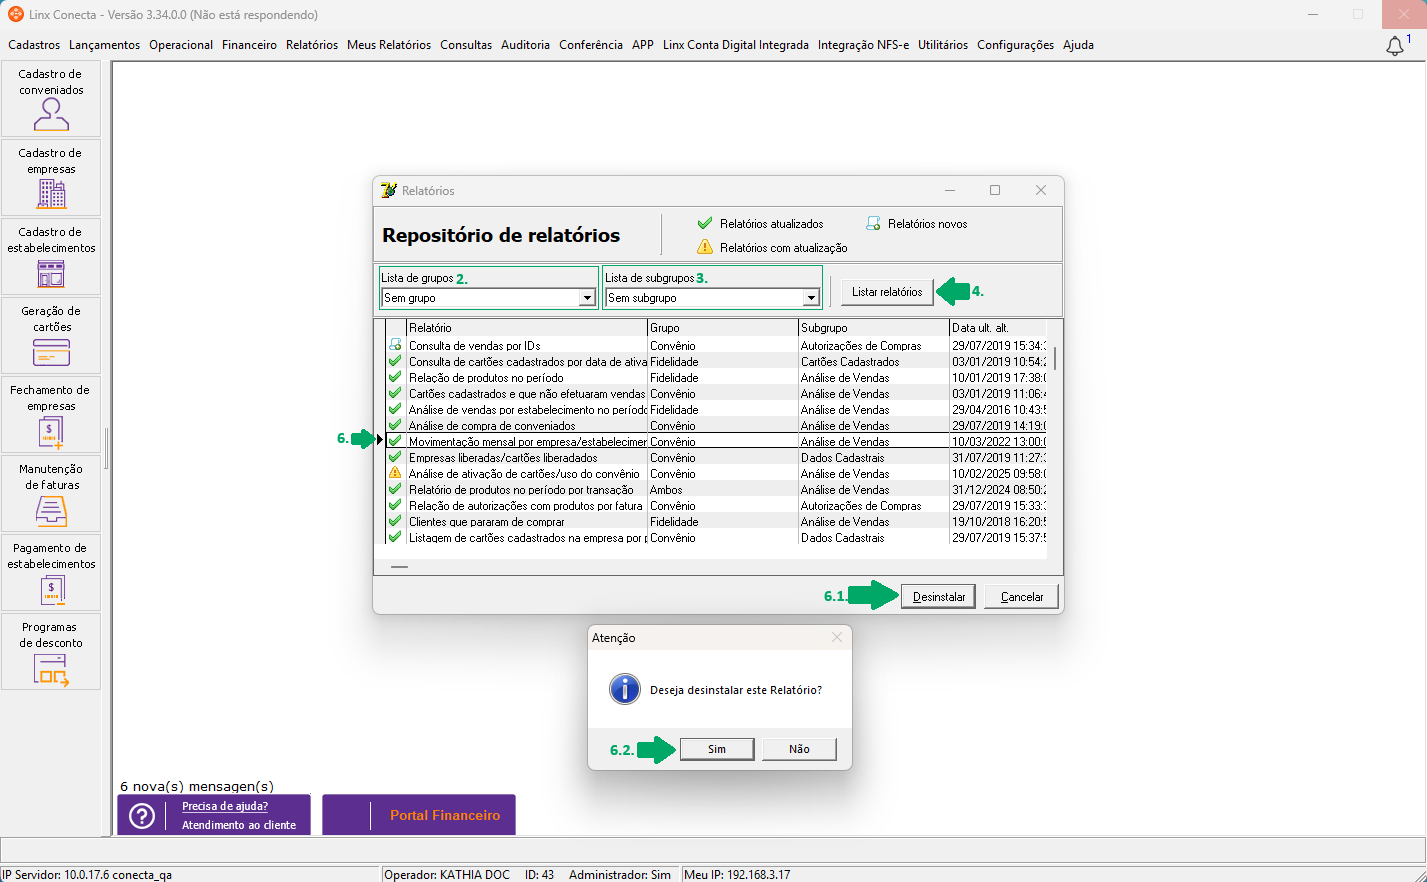The image size is (1427, 882).
Task: Open the Ajuda menu
Action: click(1078, 45)
